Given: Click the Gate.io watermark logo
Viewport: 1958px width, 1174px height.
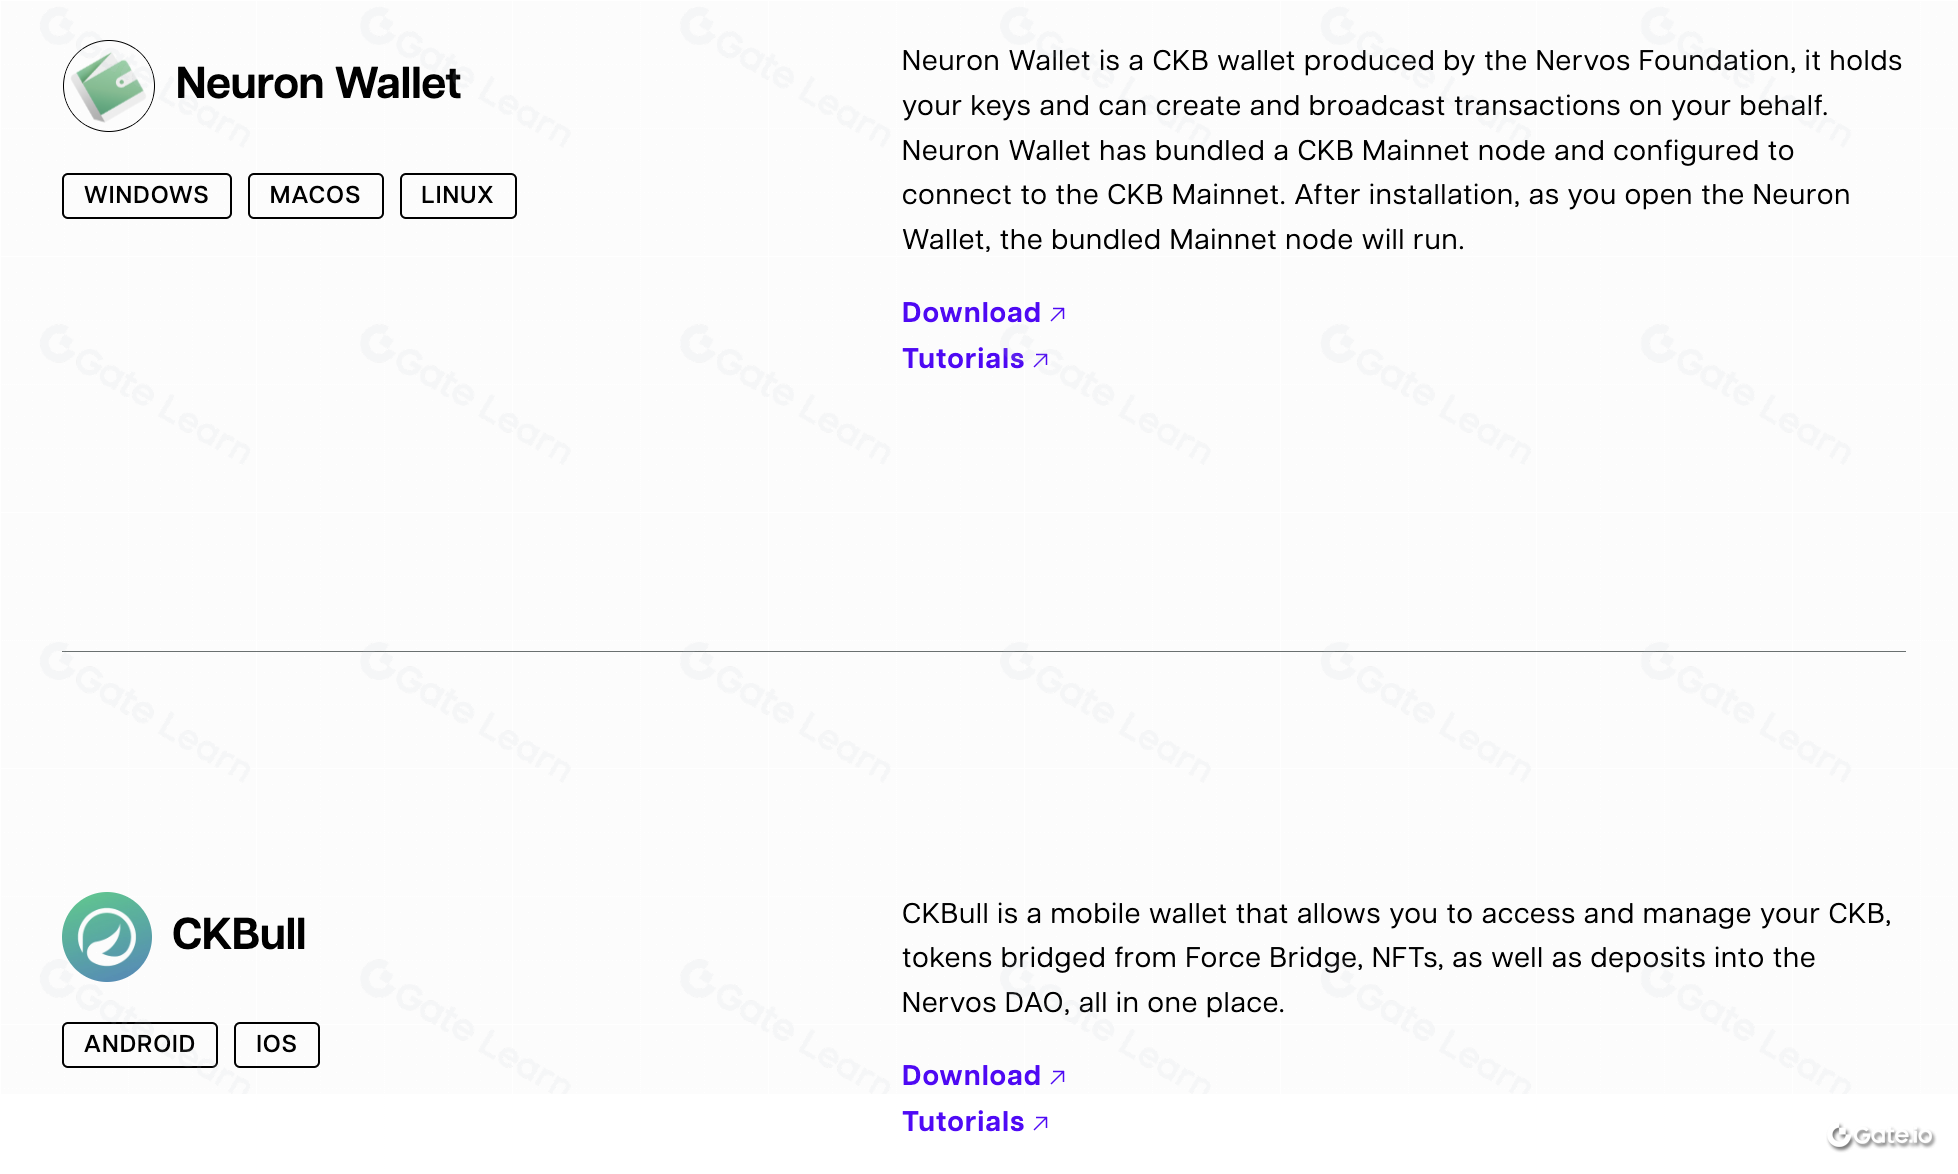Looking at the screenshot, I should tap(1881, 1136).
